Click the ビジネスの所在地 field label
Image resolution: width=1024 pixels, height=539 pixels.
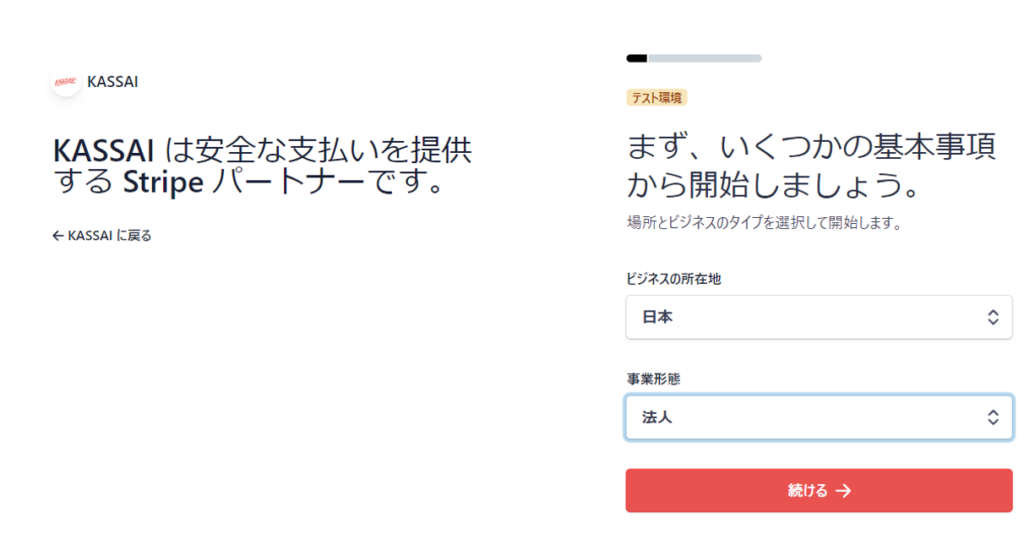point(673,279)
